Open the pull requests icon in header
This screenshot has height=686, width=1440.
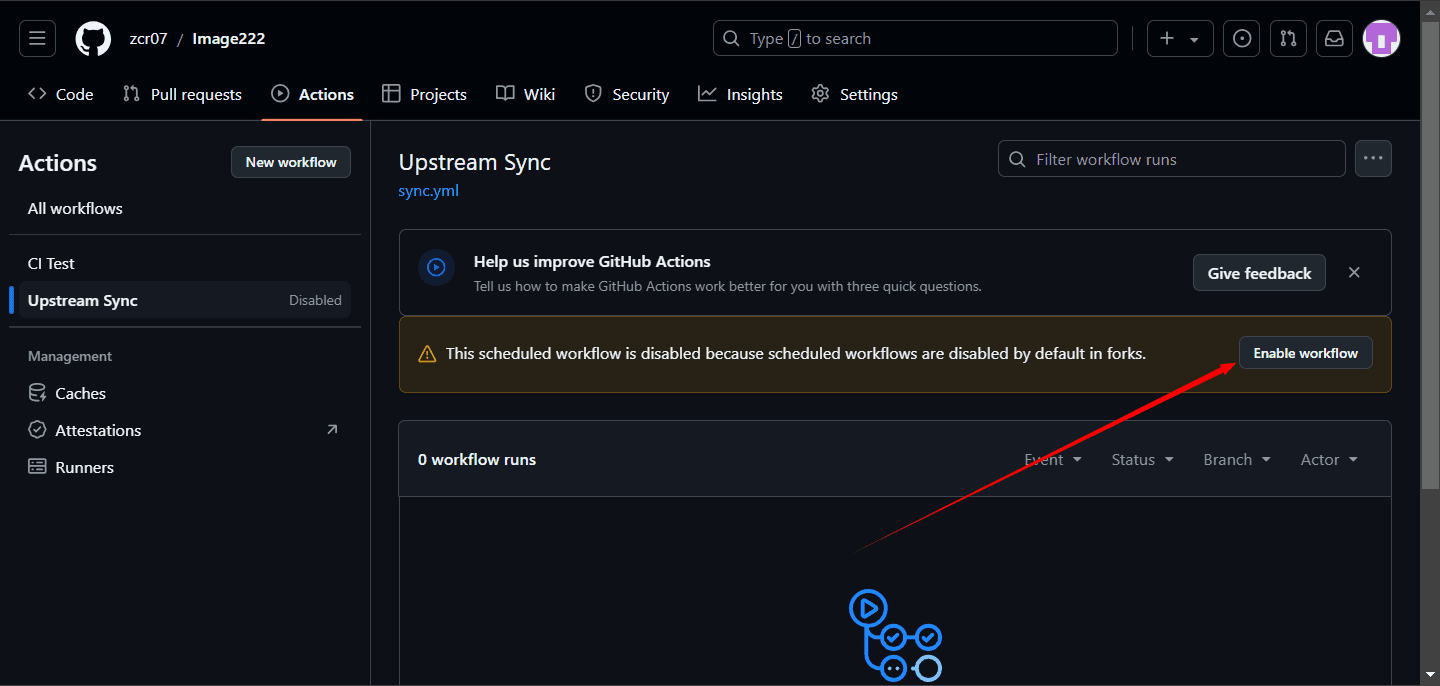tap(1288, 39)
